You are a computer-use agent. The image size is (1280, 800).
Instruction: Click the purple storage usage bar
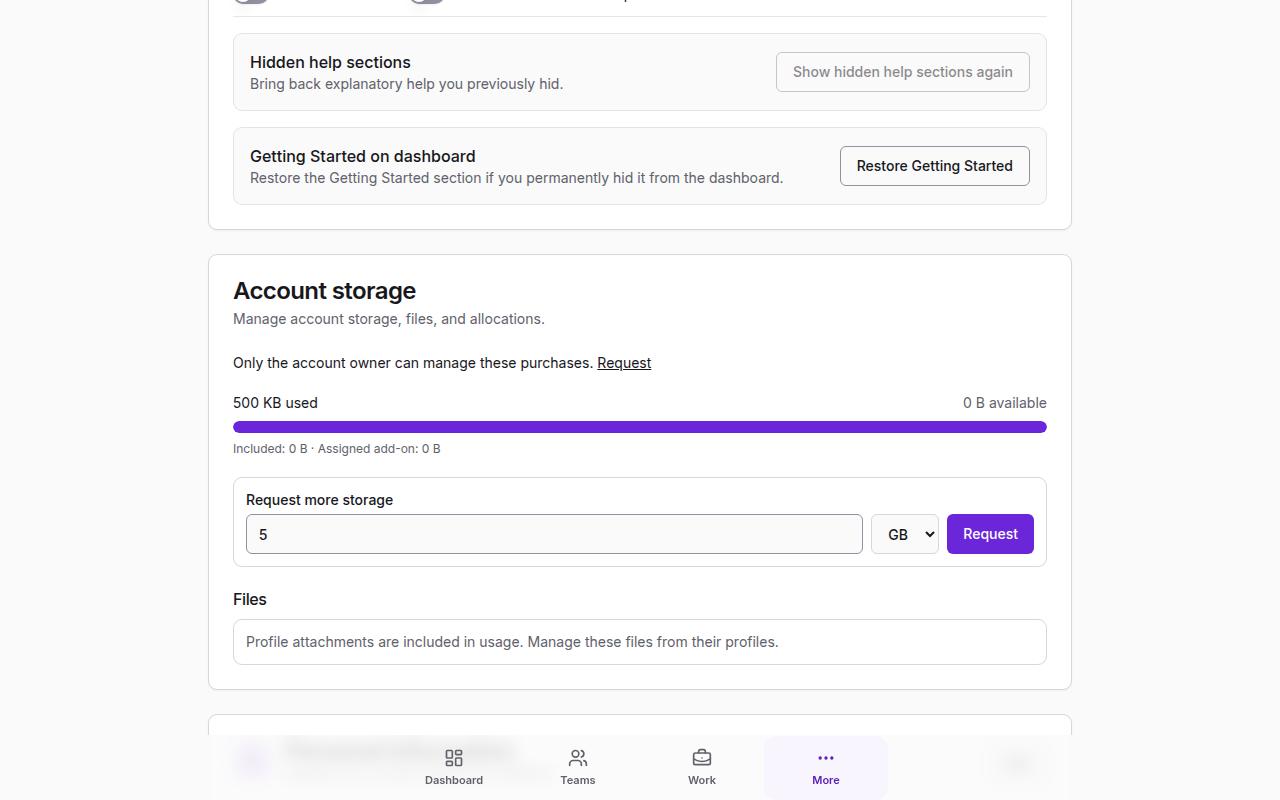pos(640,427)
